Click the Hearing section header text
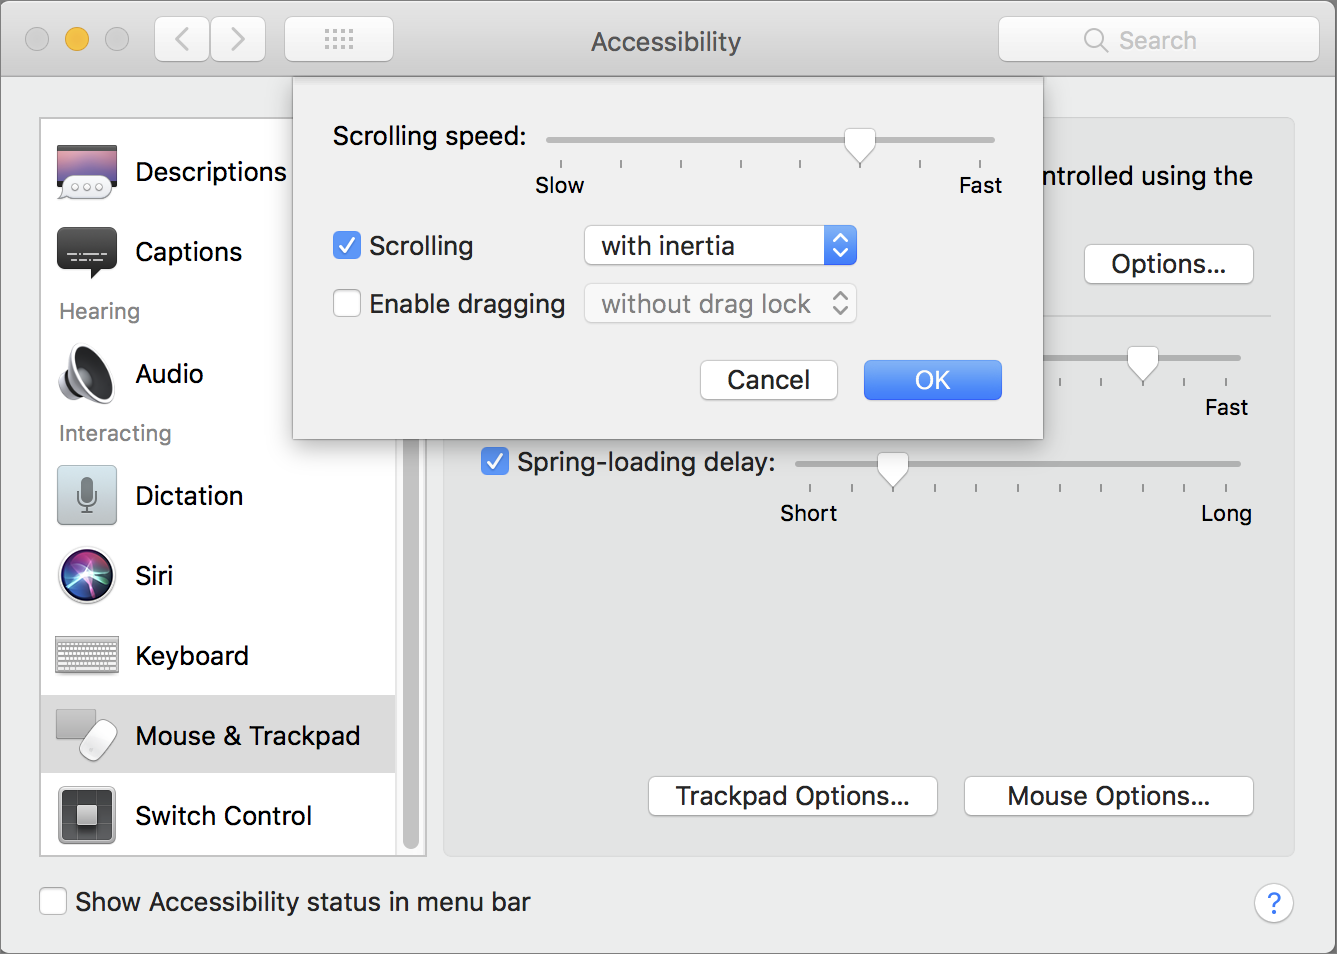1337x954 pixels. point(100,311)
